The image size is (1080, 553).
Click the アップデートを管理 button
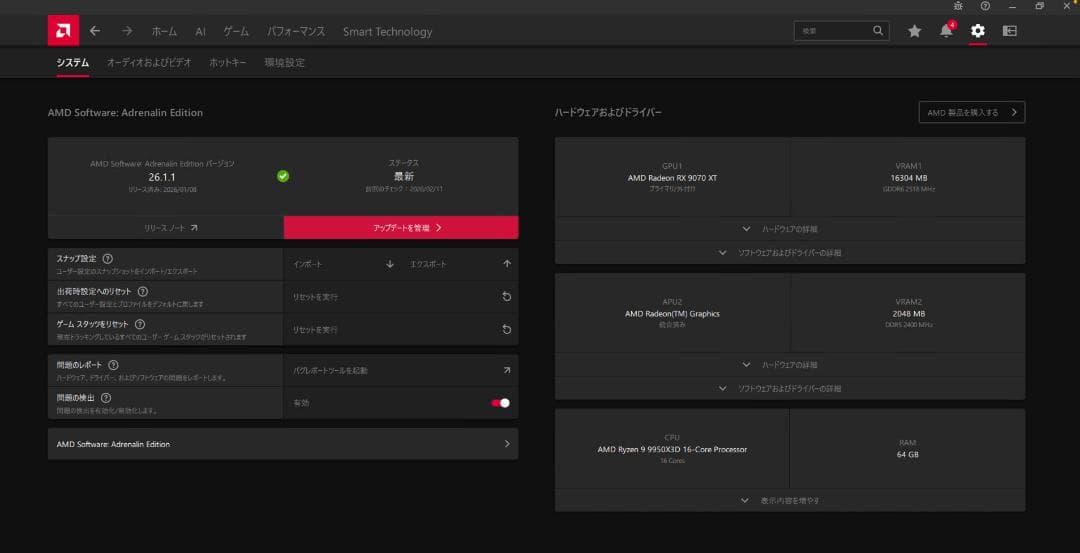click(x=401, y=227)
